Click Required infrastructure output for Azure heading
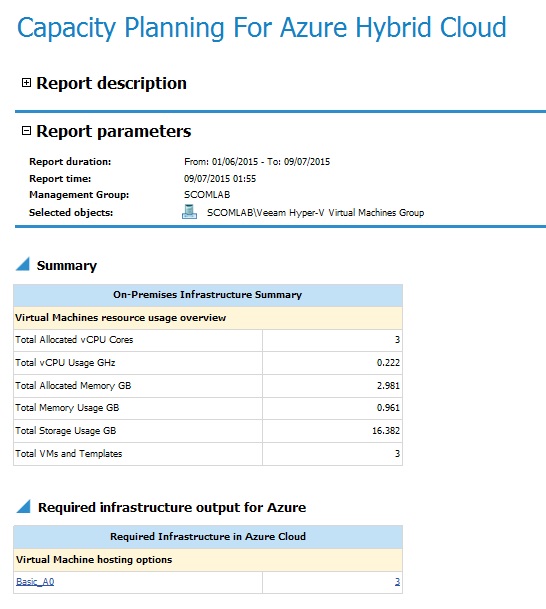The height and width of the screenshot is (609, 546). coord(172,507)
